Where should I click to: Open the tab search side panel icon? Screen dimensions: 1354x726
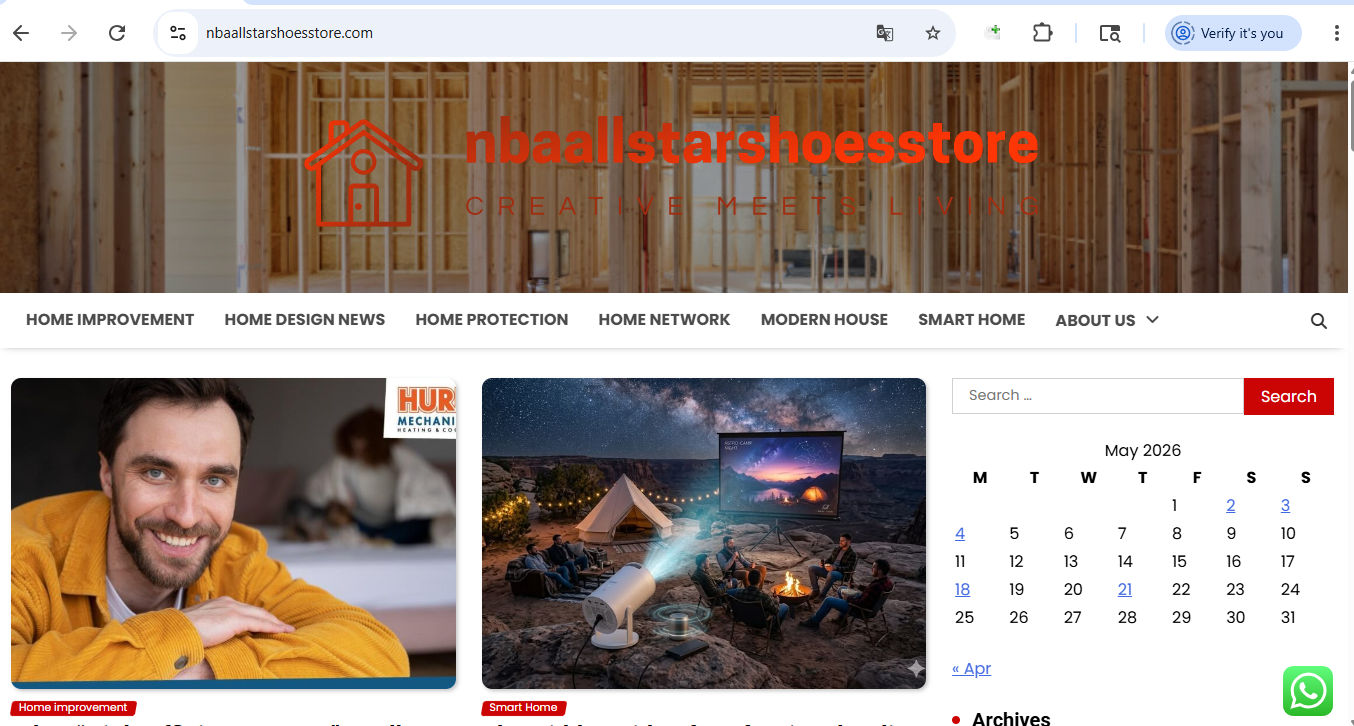(x=1110, y=33)
